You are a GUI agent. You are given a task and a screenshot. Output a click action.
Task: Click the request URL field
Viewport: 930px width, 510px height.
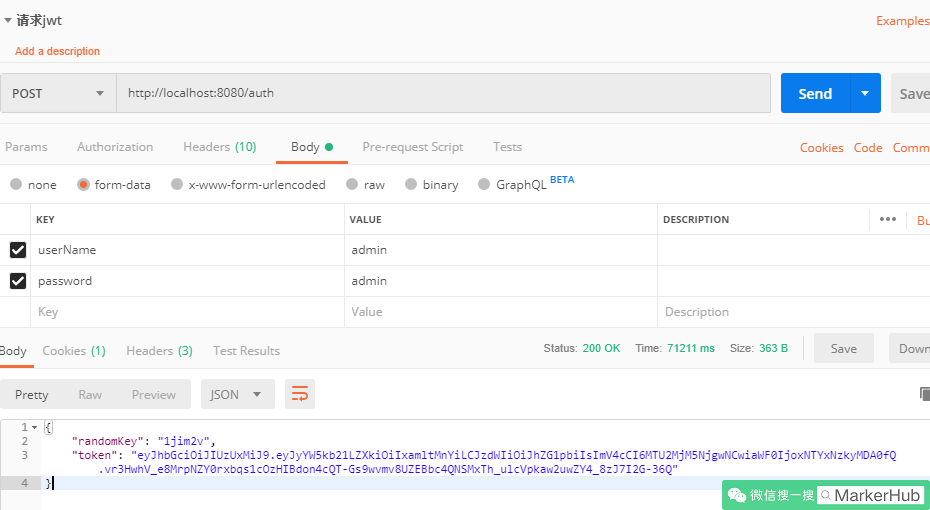[x=443, y=93]
